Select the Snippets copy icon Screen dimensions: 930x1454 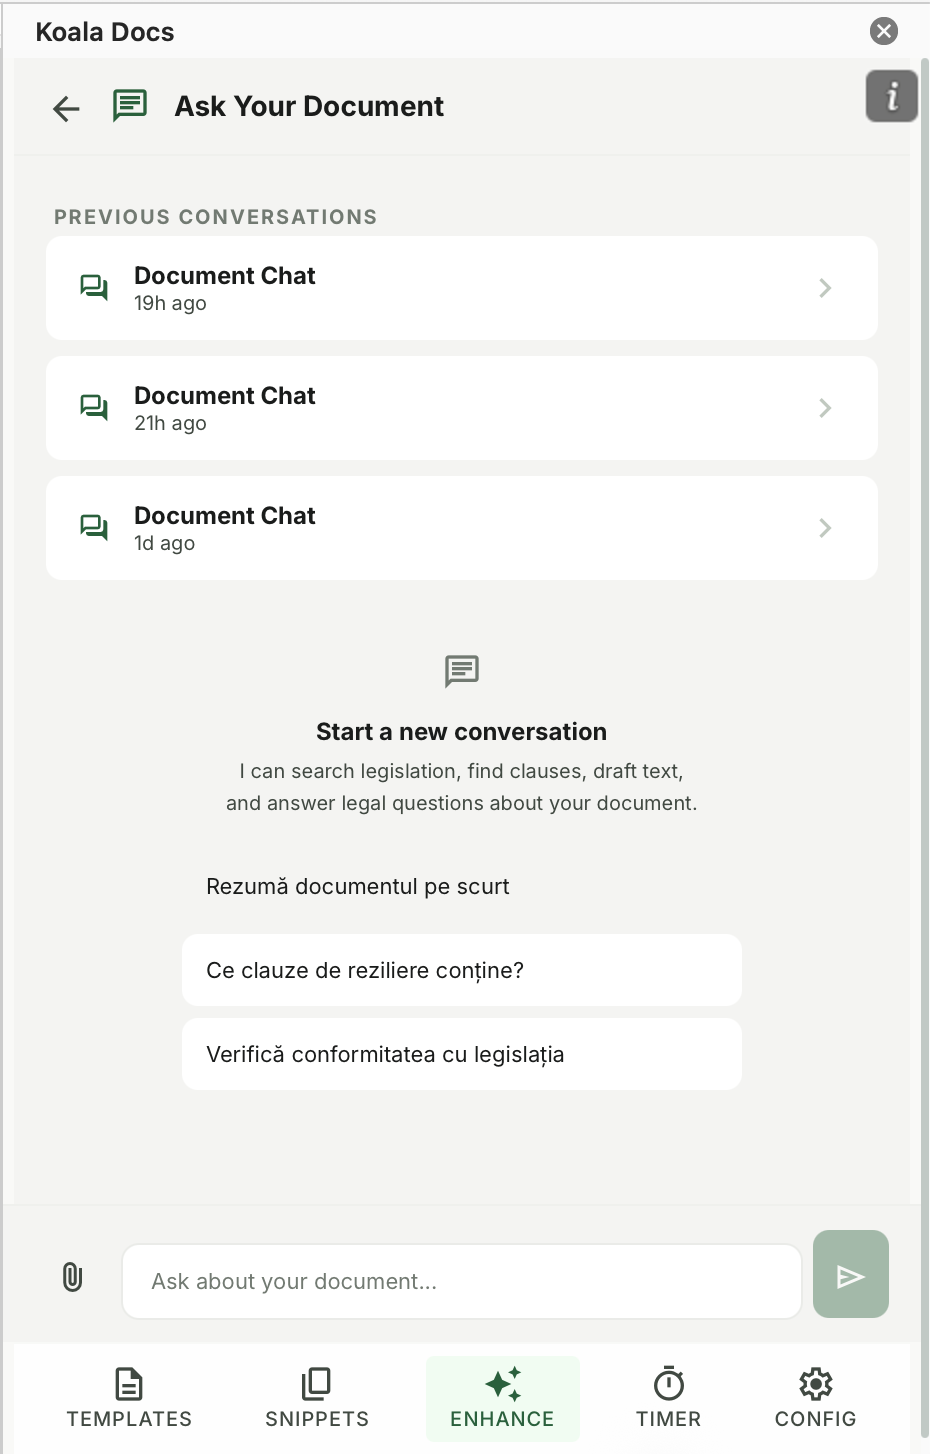pos(316,1384)
